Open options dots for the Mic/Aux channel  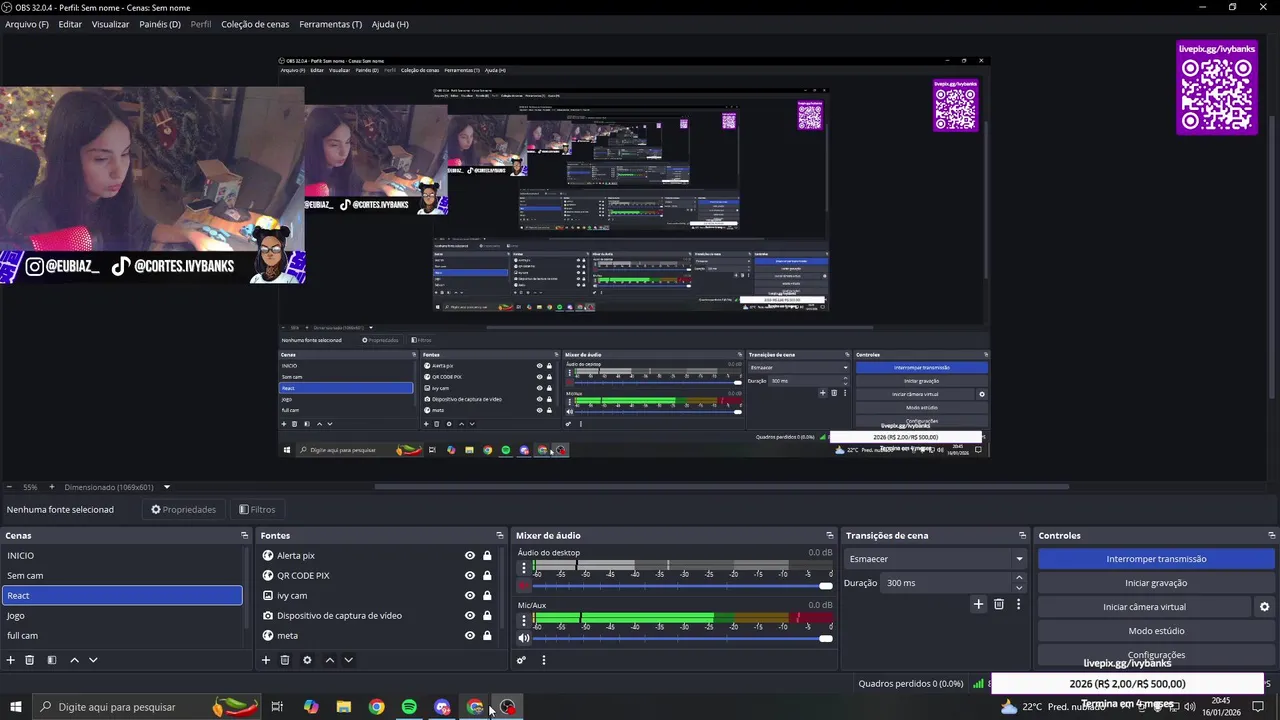point(523,620)
